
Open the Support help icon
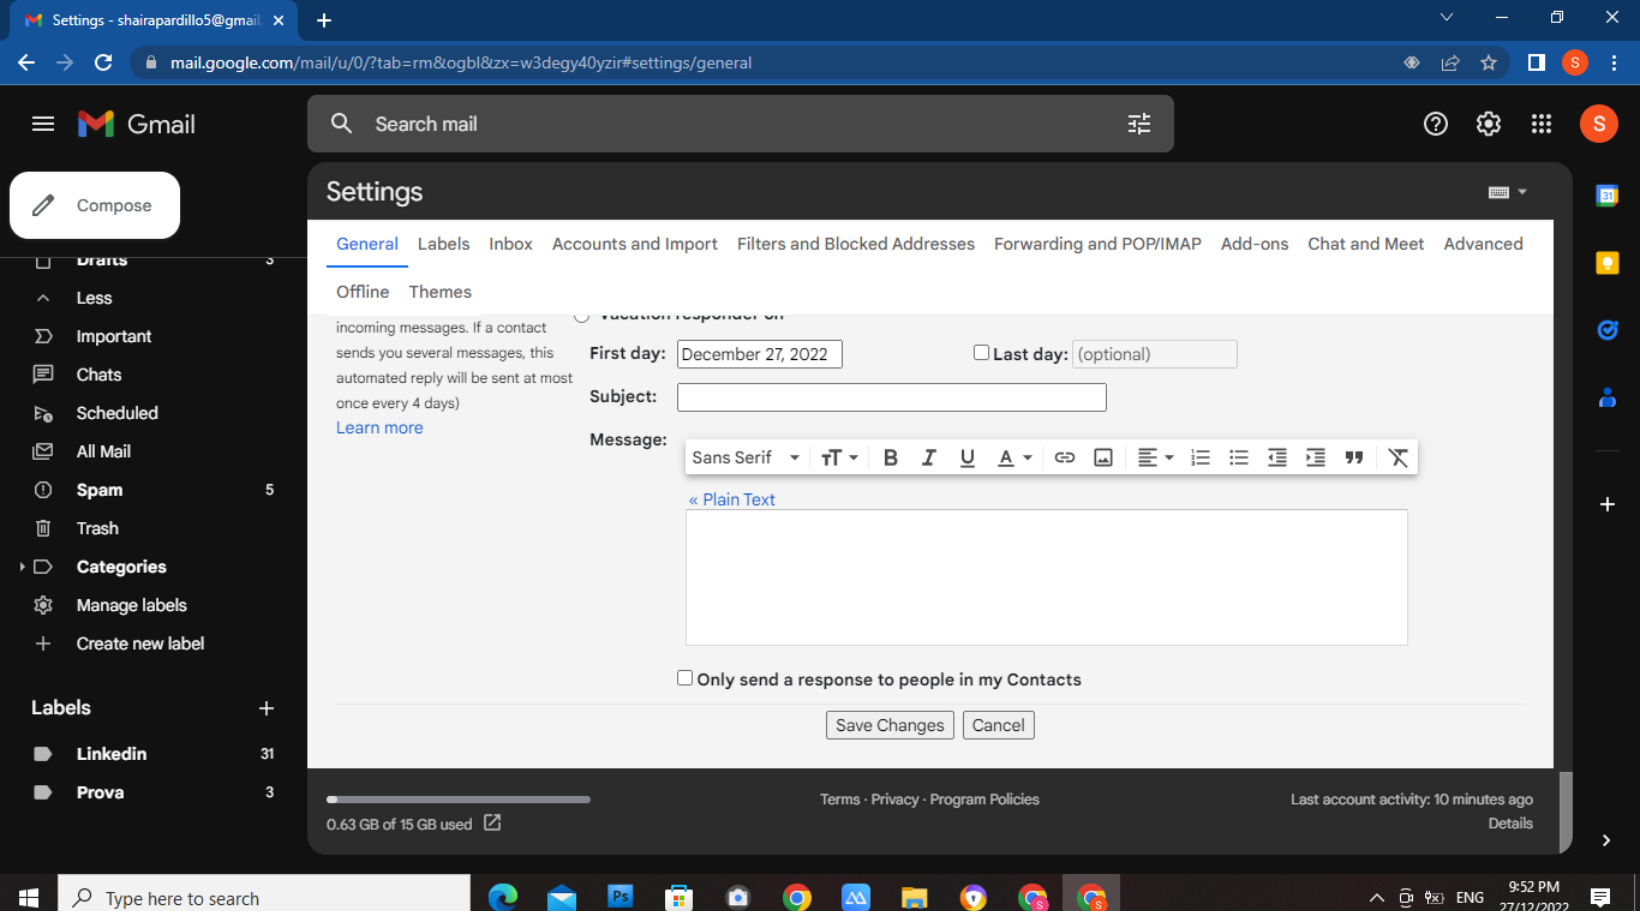click(x=1435, y=124)
